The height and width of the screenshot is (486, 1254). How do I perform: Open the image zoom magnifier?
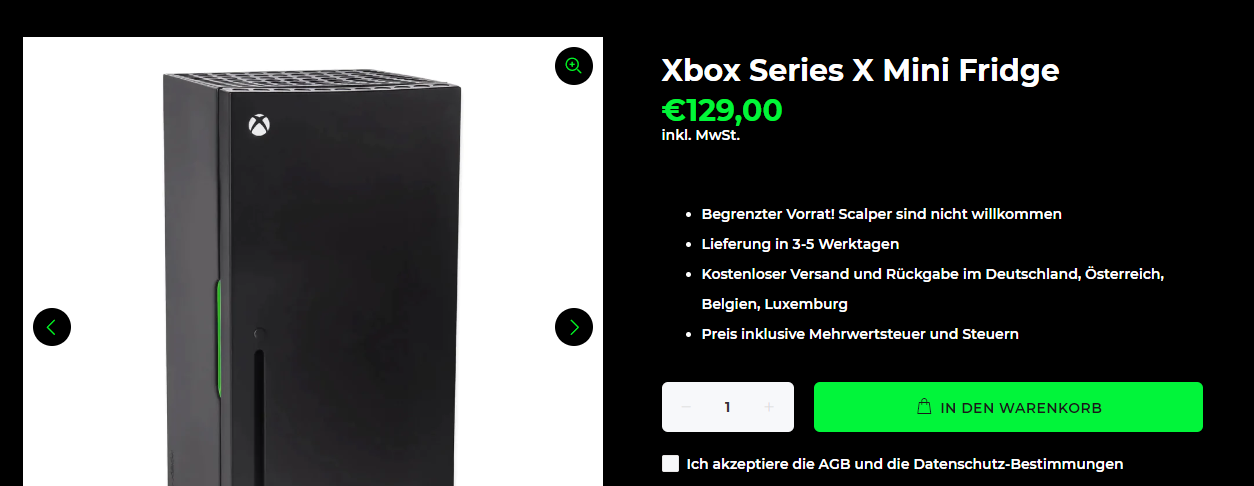point(574,66)
